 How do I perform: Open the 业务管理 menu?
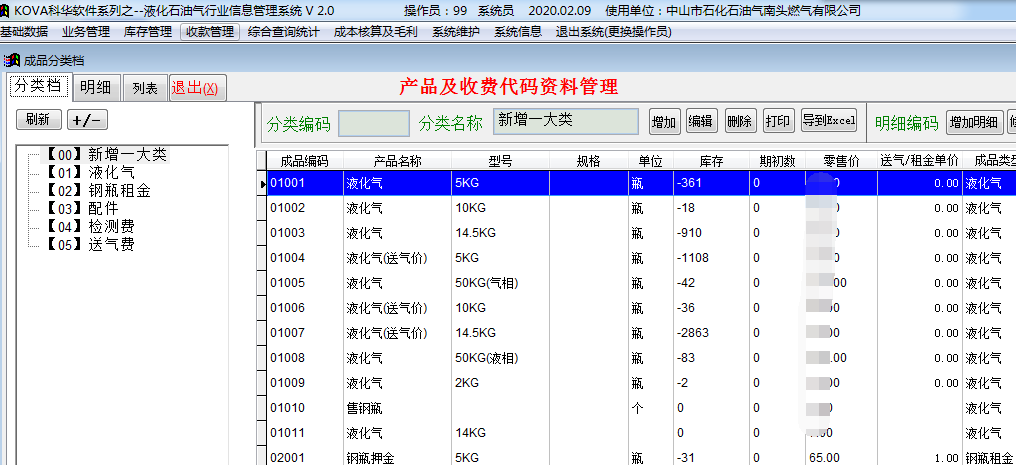[x=86, y=31]
